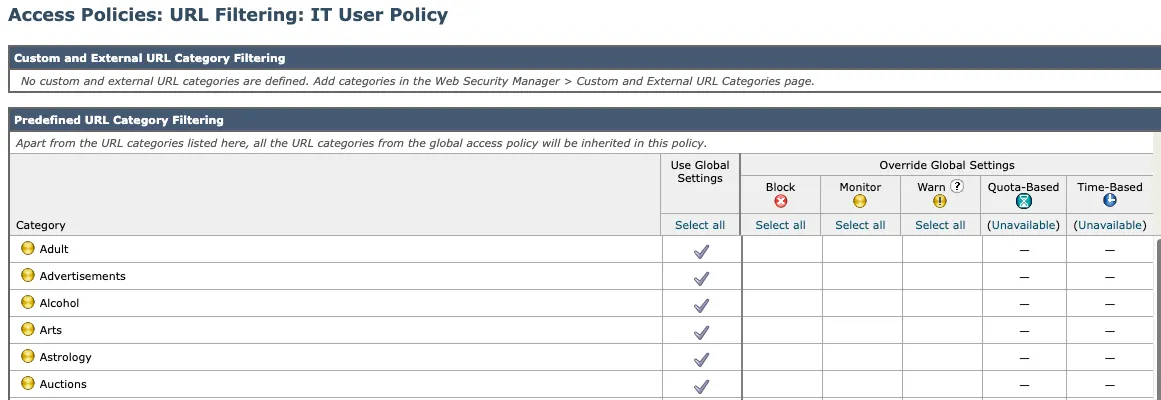Select all under Monitor column

point(860,225)
